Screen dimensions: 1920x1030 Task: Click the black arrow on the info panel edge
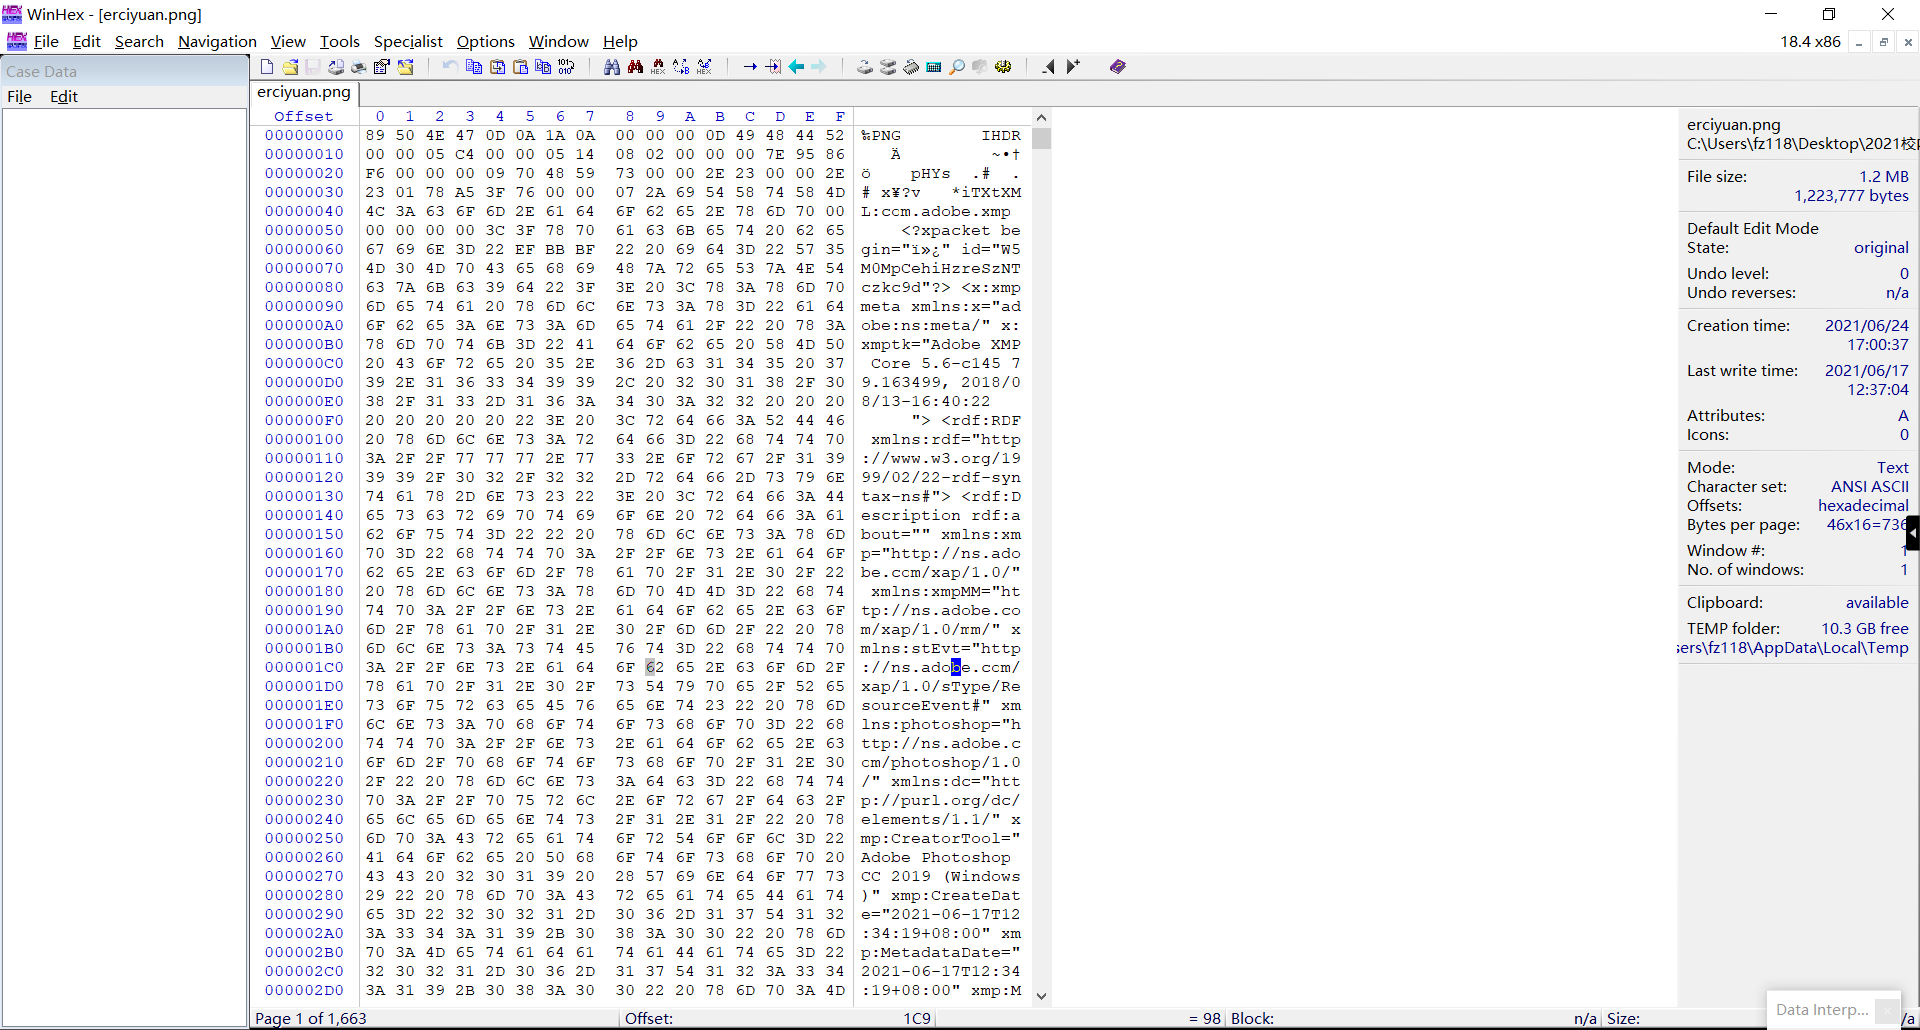(1912, 533)
